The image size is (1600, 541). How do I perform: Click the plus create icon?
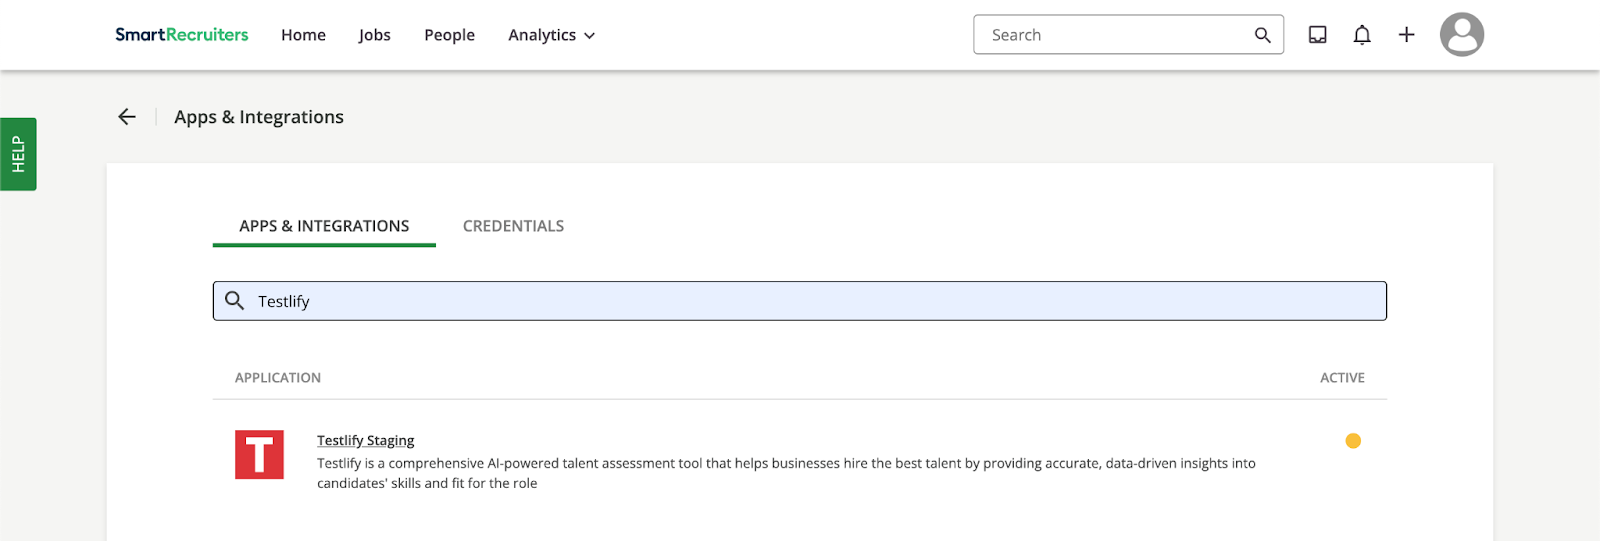coord(1406,35)
